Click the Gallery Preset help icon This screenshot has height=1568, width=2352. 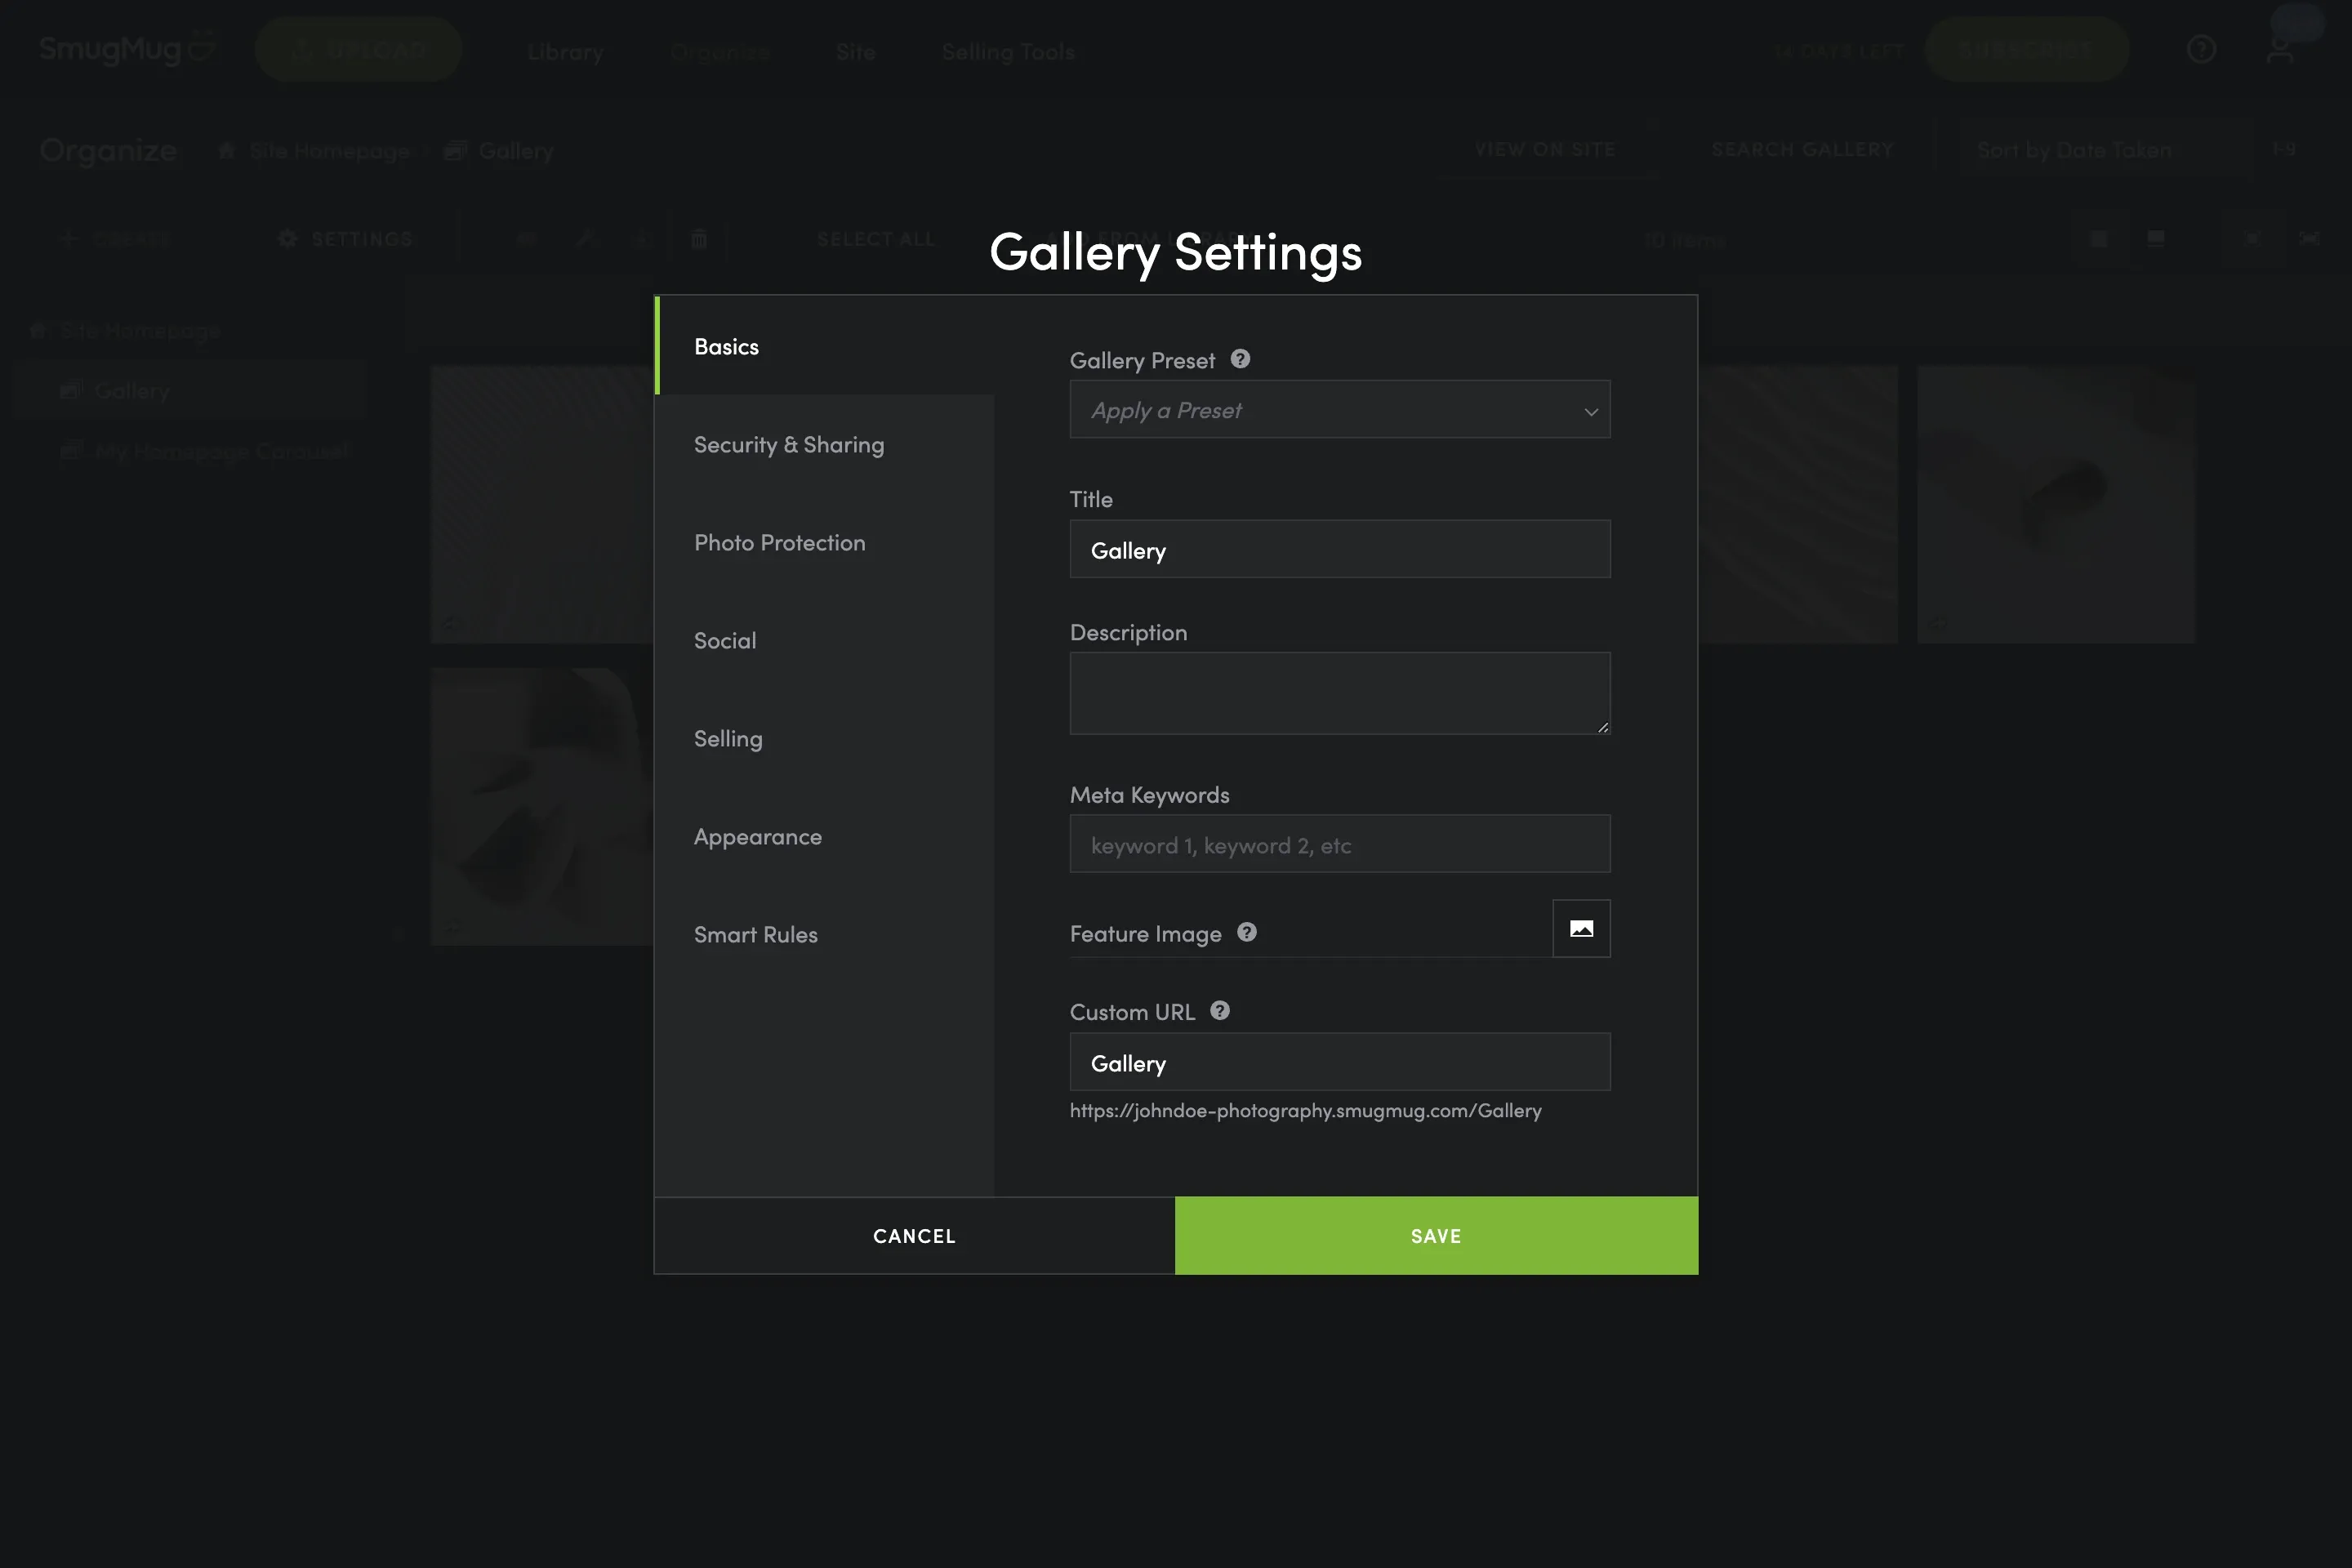pos(1240,359)
